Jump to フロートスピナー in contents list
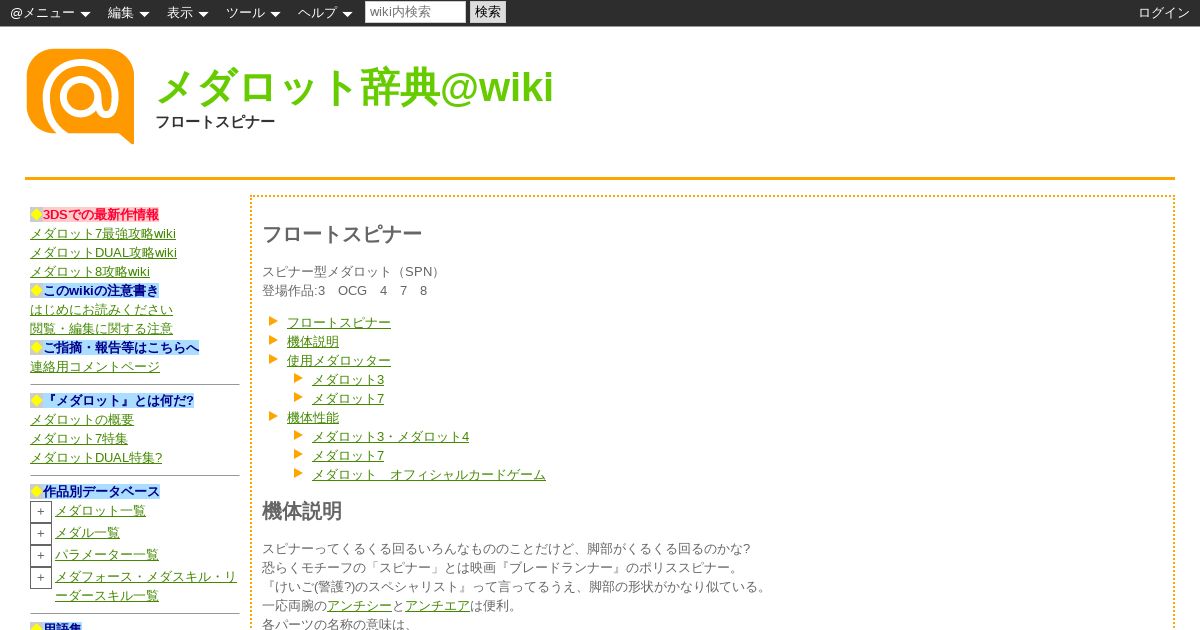This screenshot has height=630, width=1200. pos(339,323)
